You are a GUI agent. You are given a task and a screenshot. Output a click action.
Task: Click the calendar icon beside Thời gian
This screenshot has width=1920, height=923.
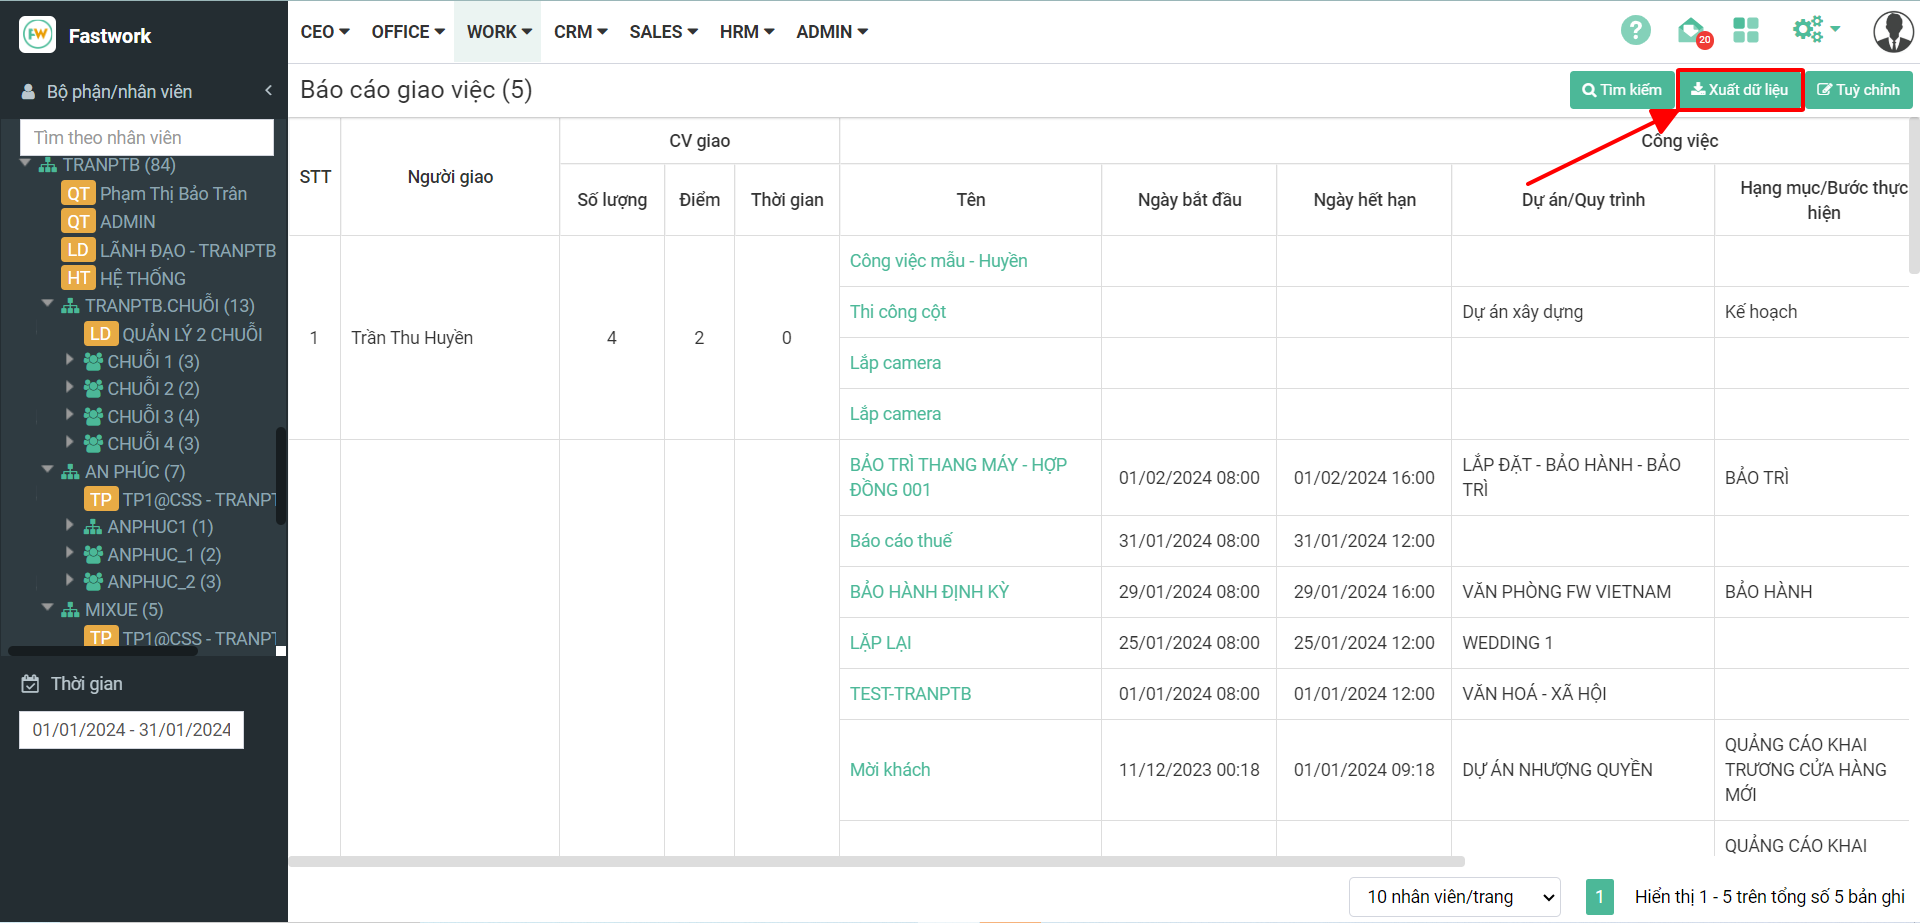[x=31, y=684]
